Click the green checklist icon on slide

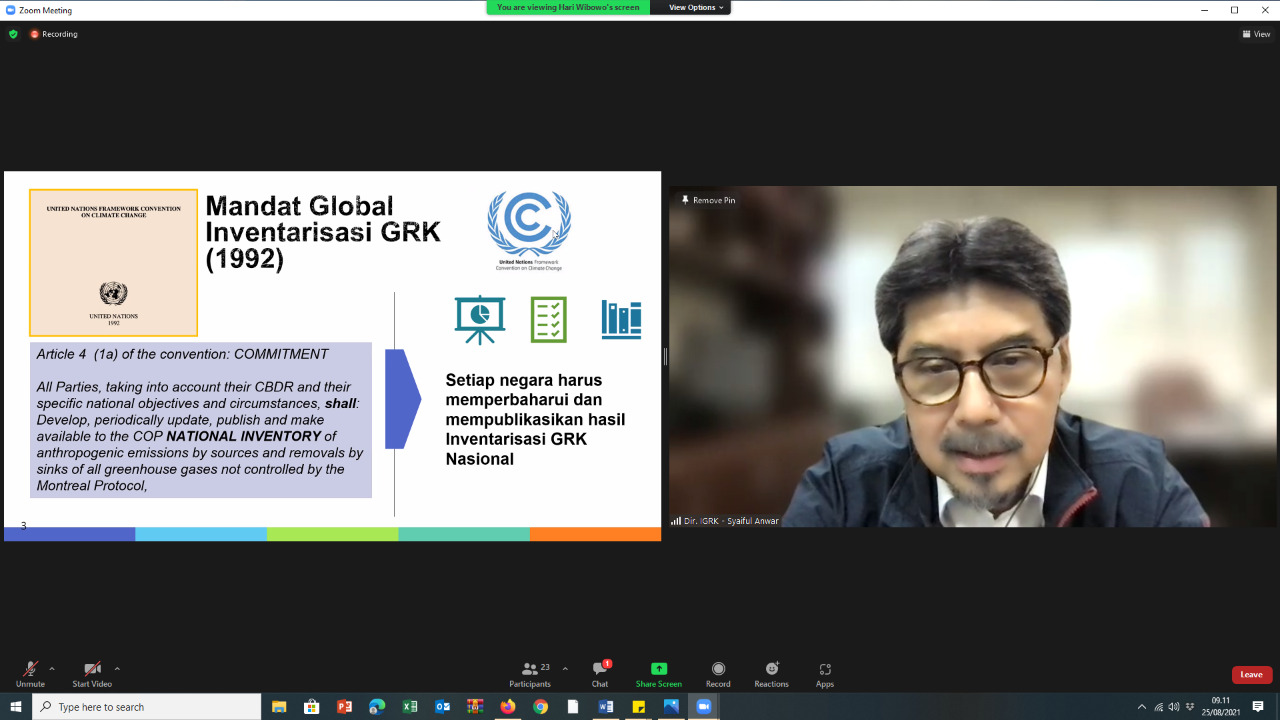click(549, 320)
